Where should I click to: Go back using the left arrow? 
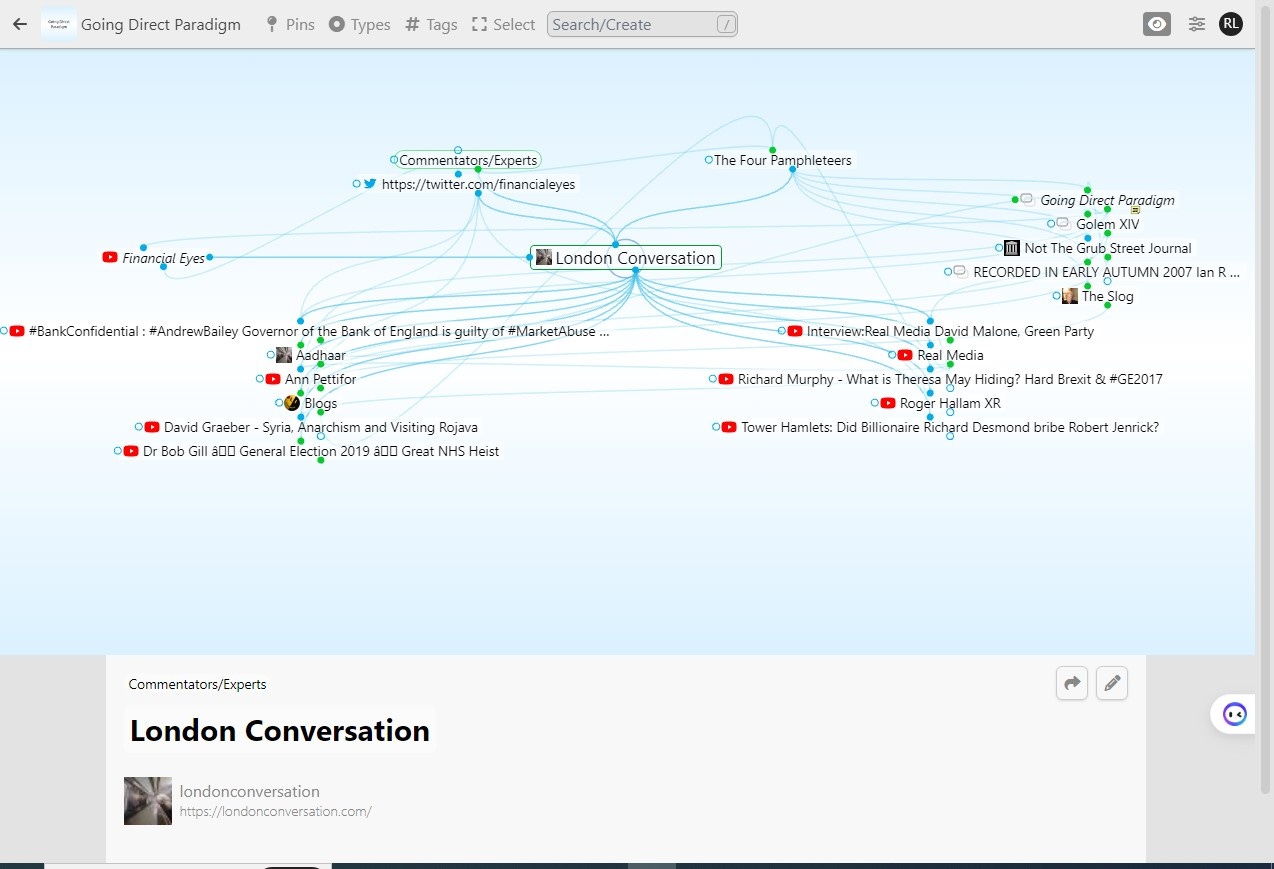point(19,24)
